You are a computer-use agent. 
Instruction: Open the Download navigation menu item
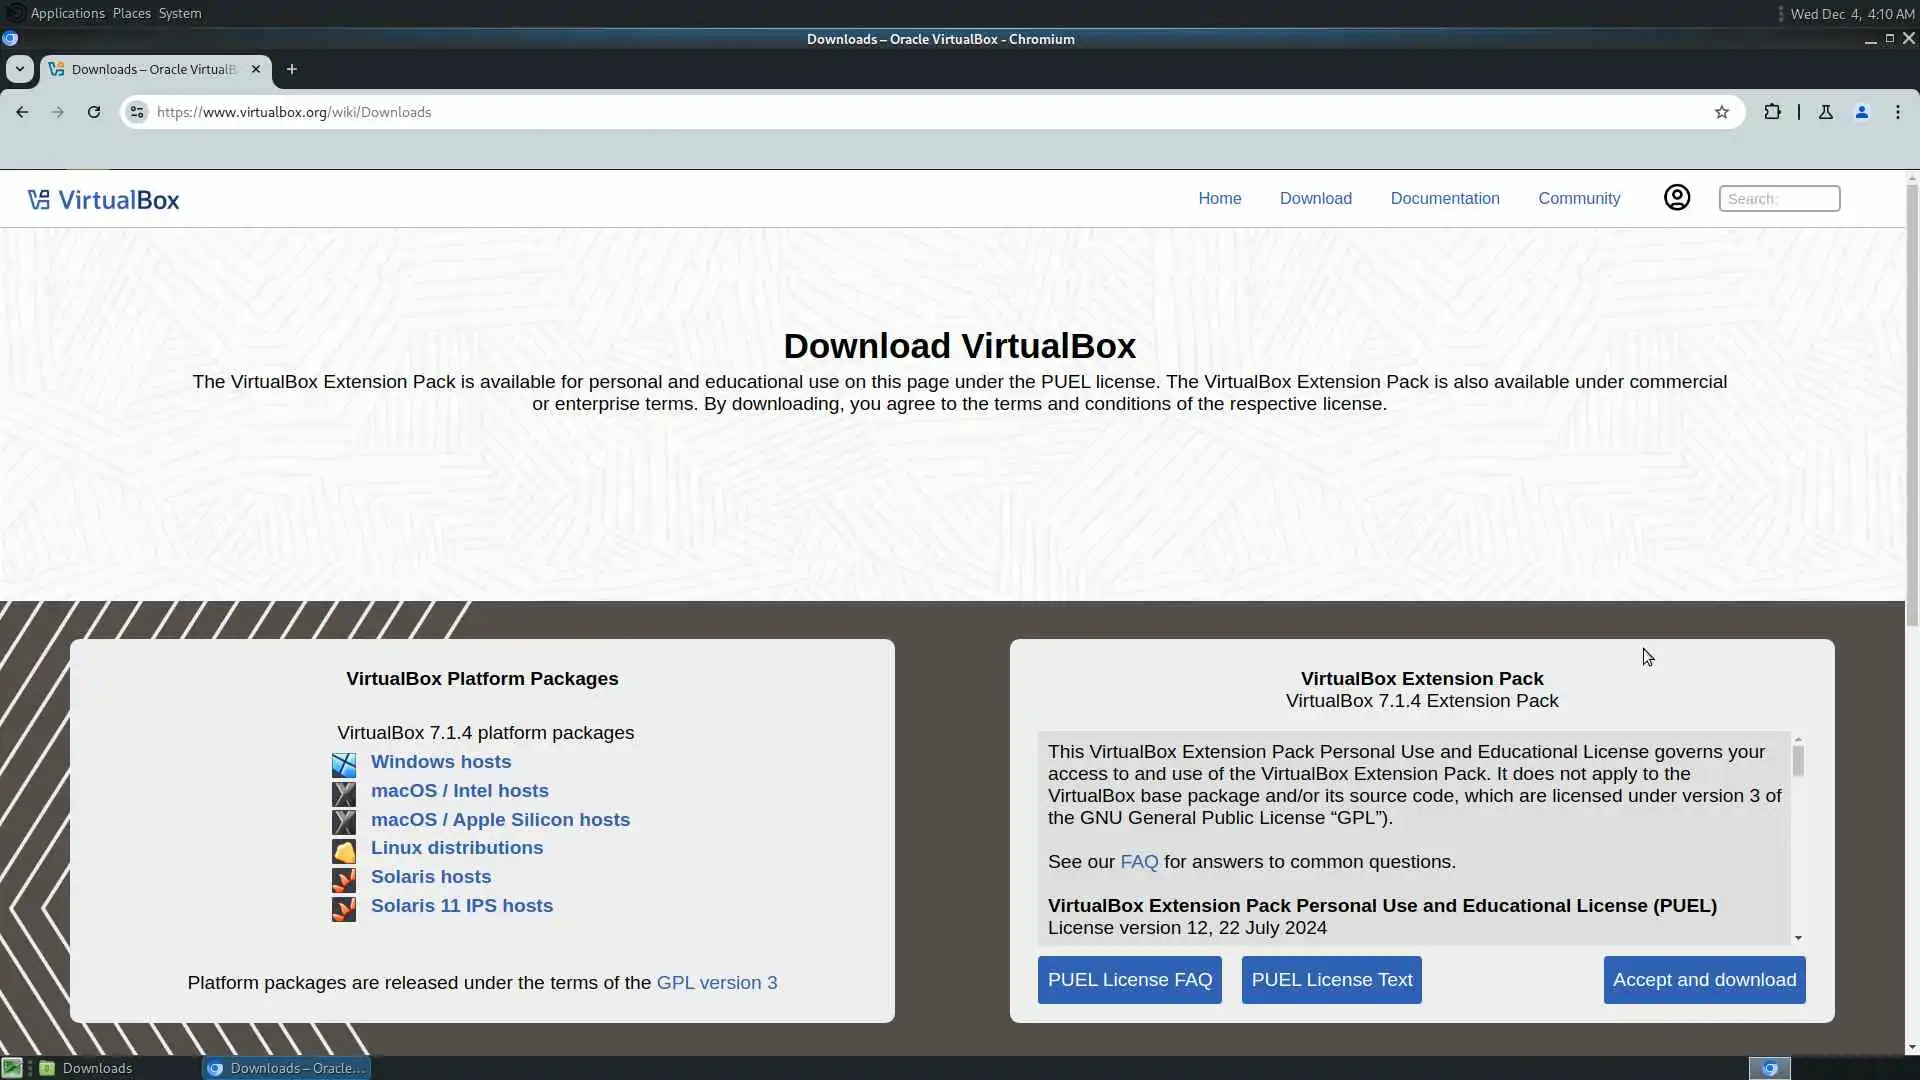(1315, 198)
